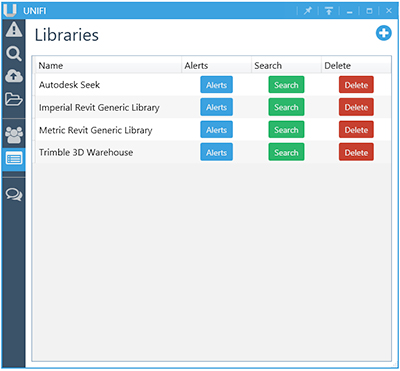Delete the Trimble 3D Warehouse library
The height and width of the screenshot is (371, 400).
click(356, 152)
